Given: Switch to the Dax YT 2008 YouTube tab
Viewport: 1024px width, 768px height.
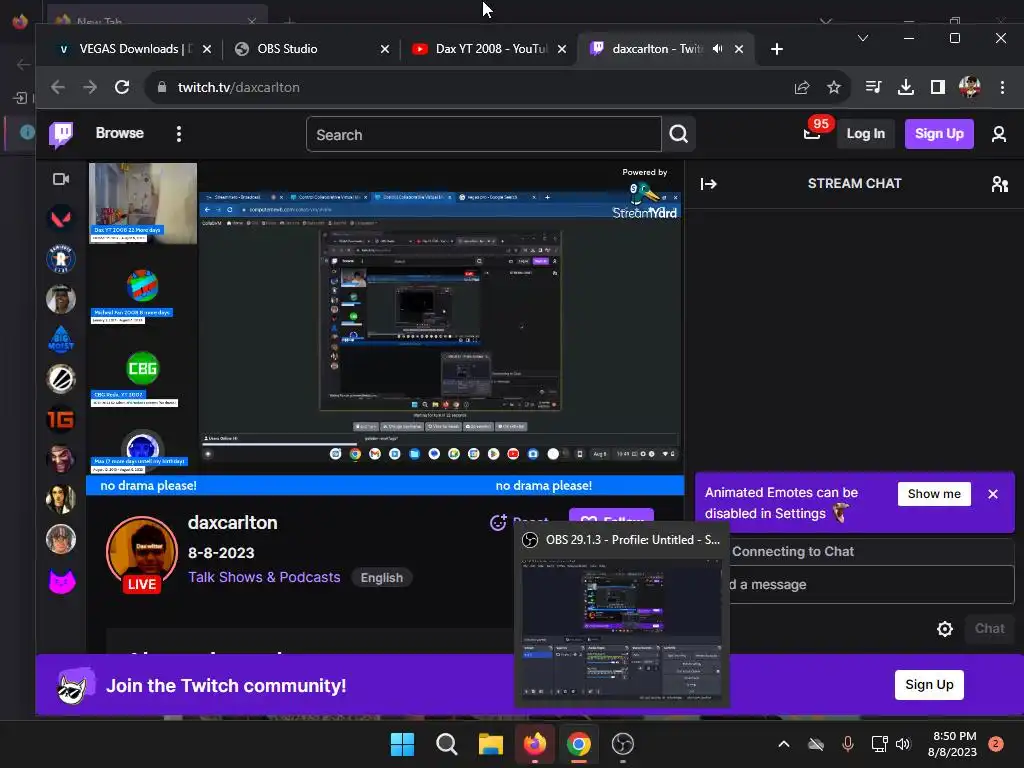Looking at the screenshot, I should (489, 49).
